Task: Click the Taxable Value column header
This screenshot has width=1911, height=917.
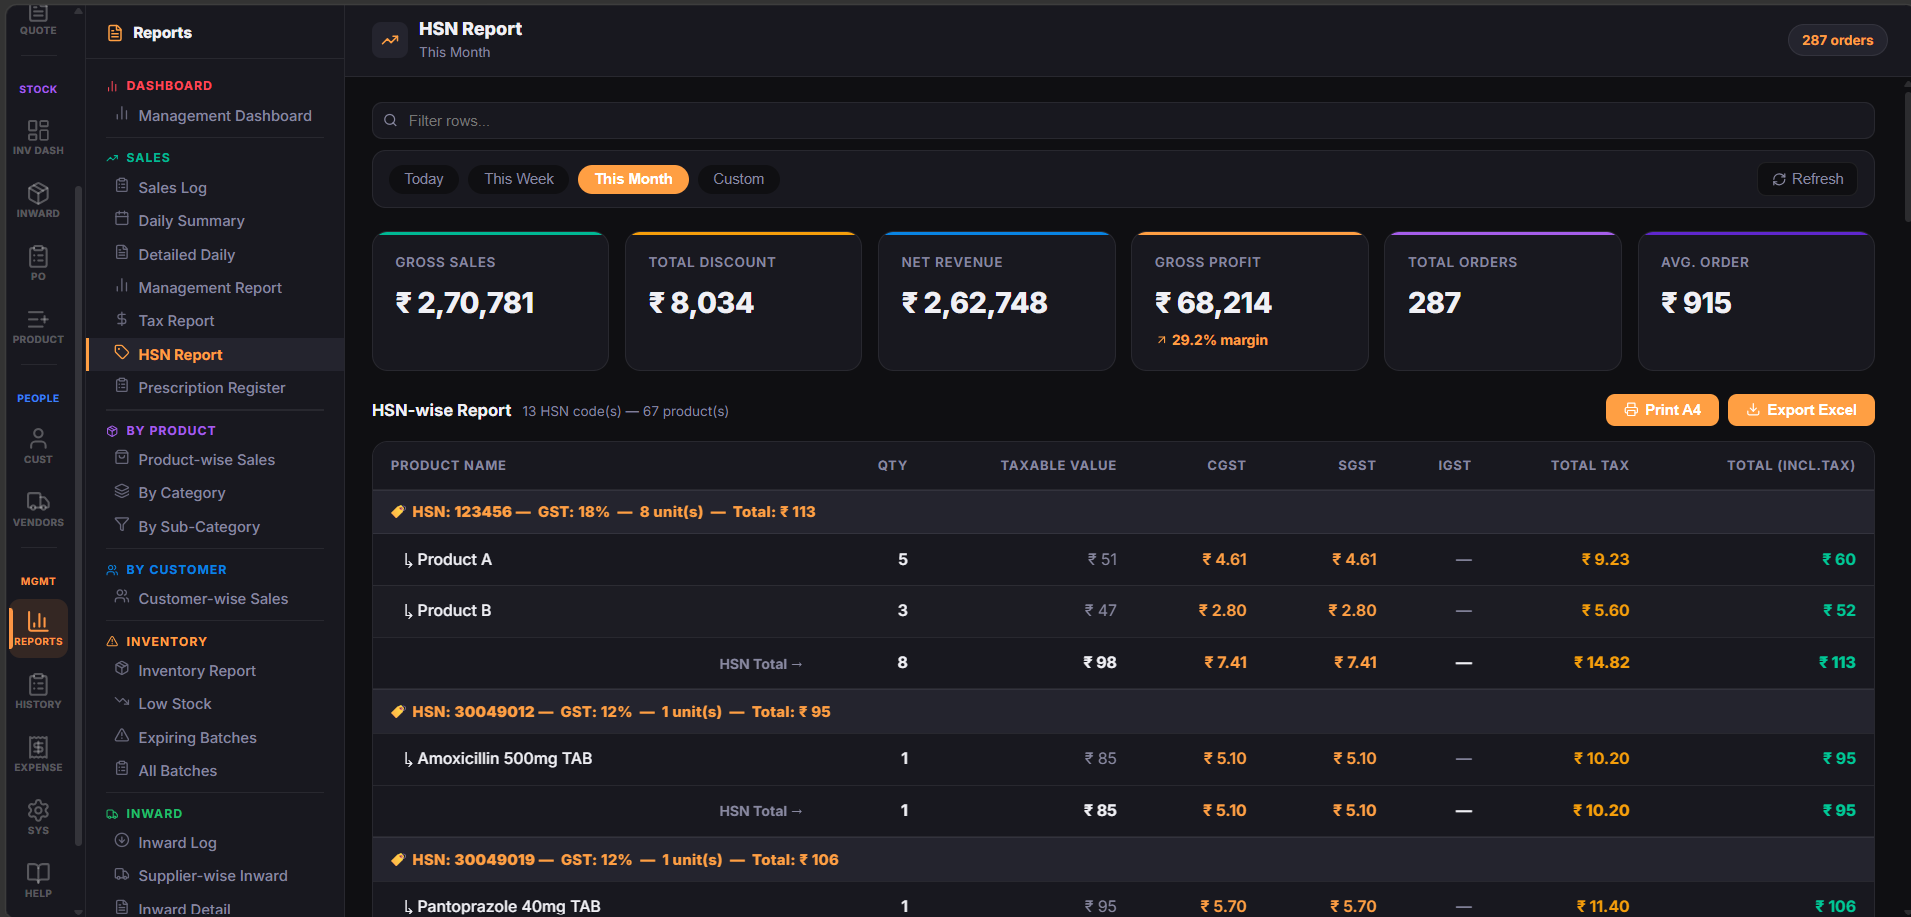Action: [1058, 466]
